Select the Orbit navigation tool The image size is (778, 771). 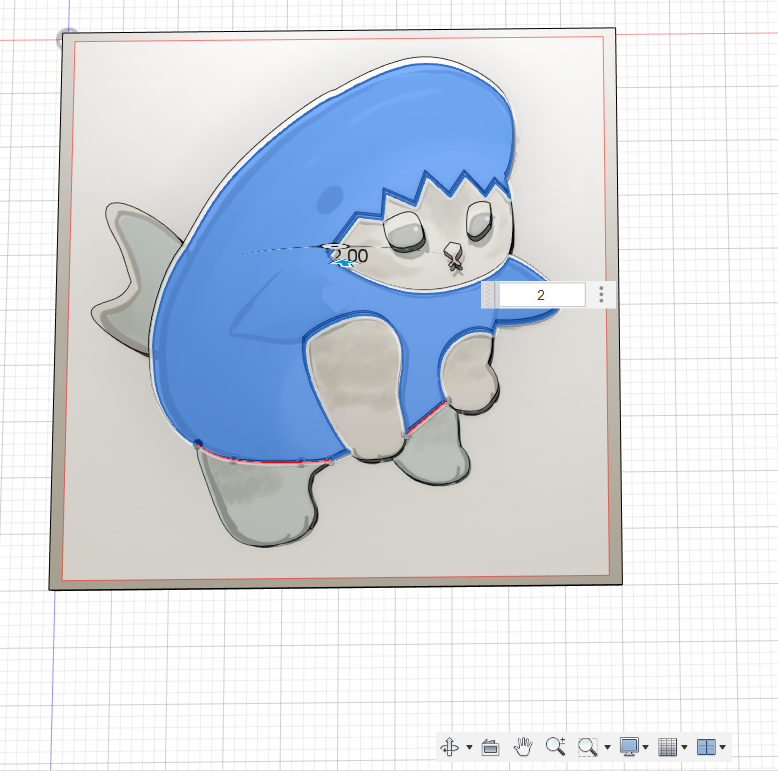point(450,747)
